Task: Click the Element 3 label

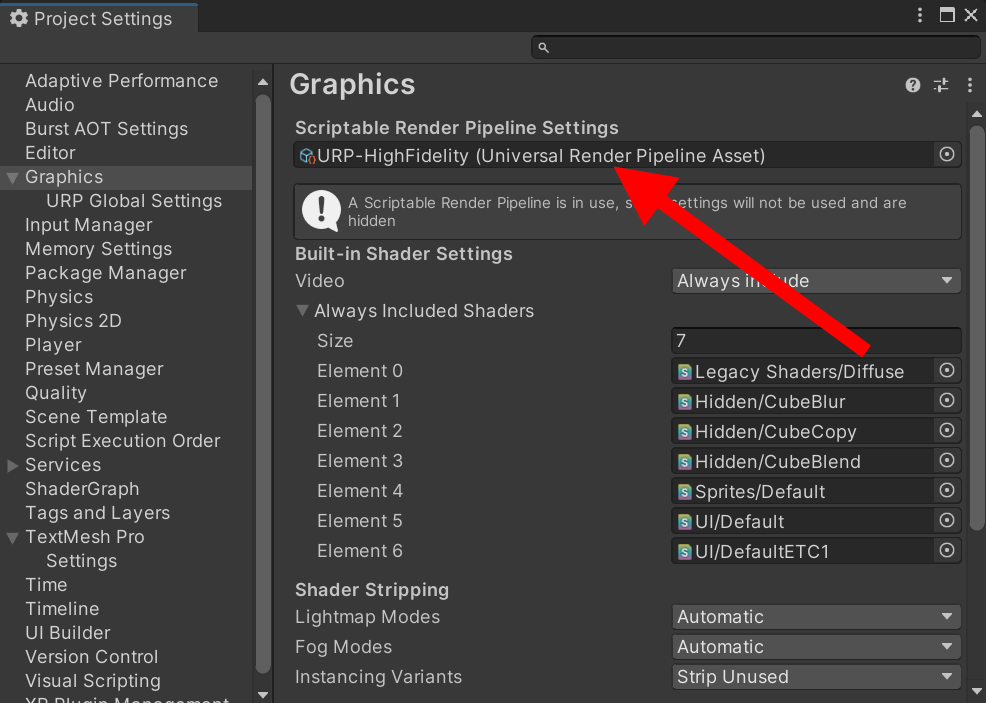Action: (x=360, y=461)
